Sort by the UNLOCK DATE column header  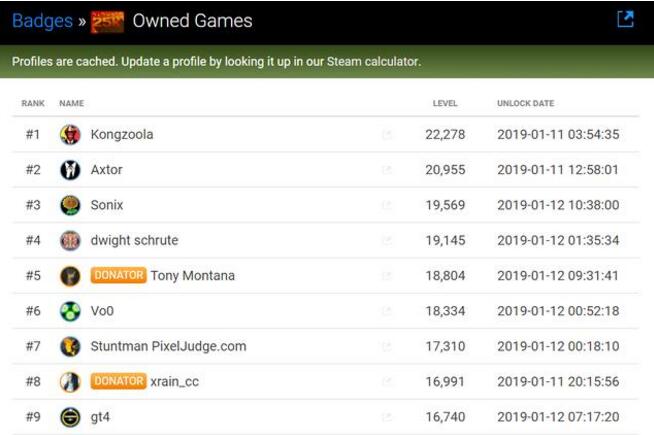click(x=525, y=103)
